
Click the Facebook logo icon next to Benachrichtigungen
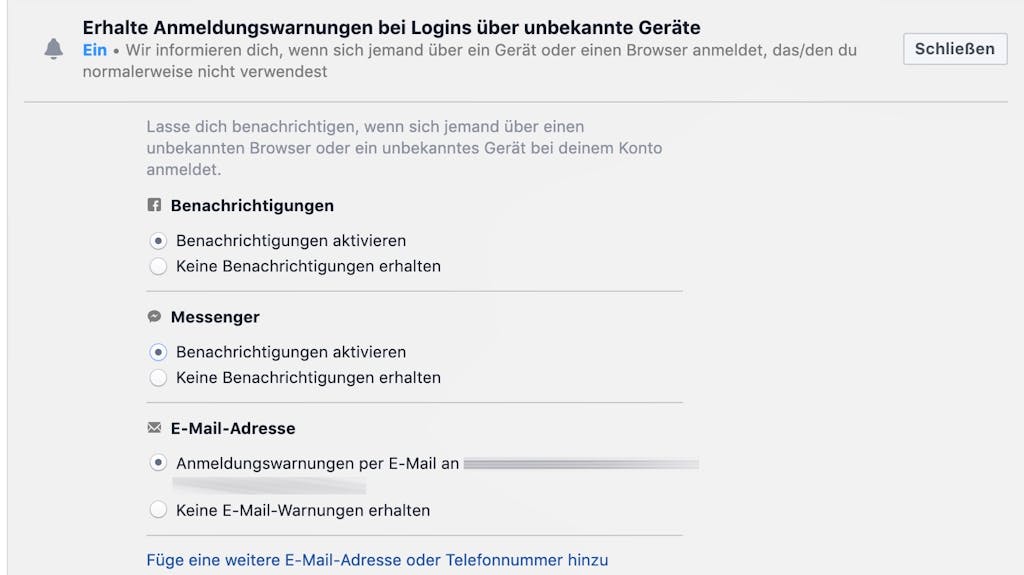click(154, 205)
